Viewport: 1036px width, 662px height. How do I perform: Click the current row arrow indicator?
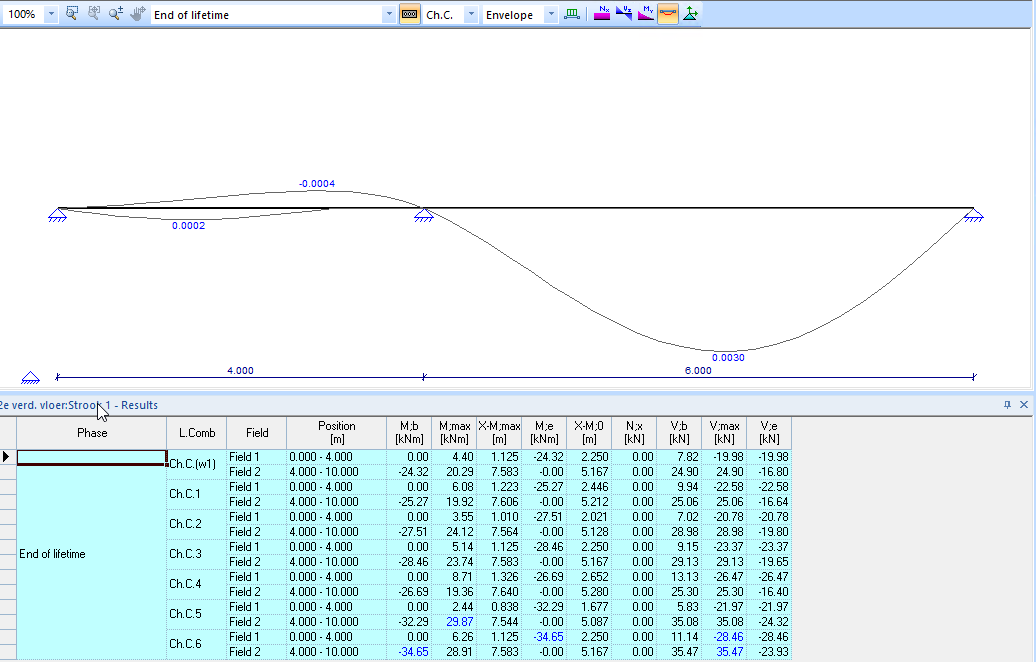point(7,457)
